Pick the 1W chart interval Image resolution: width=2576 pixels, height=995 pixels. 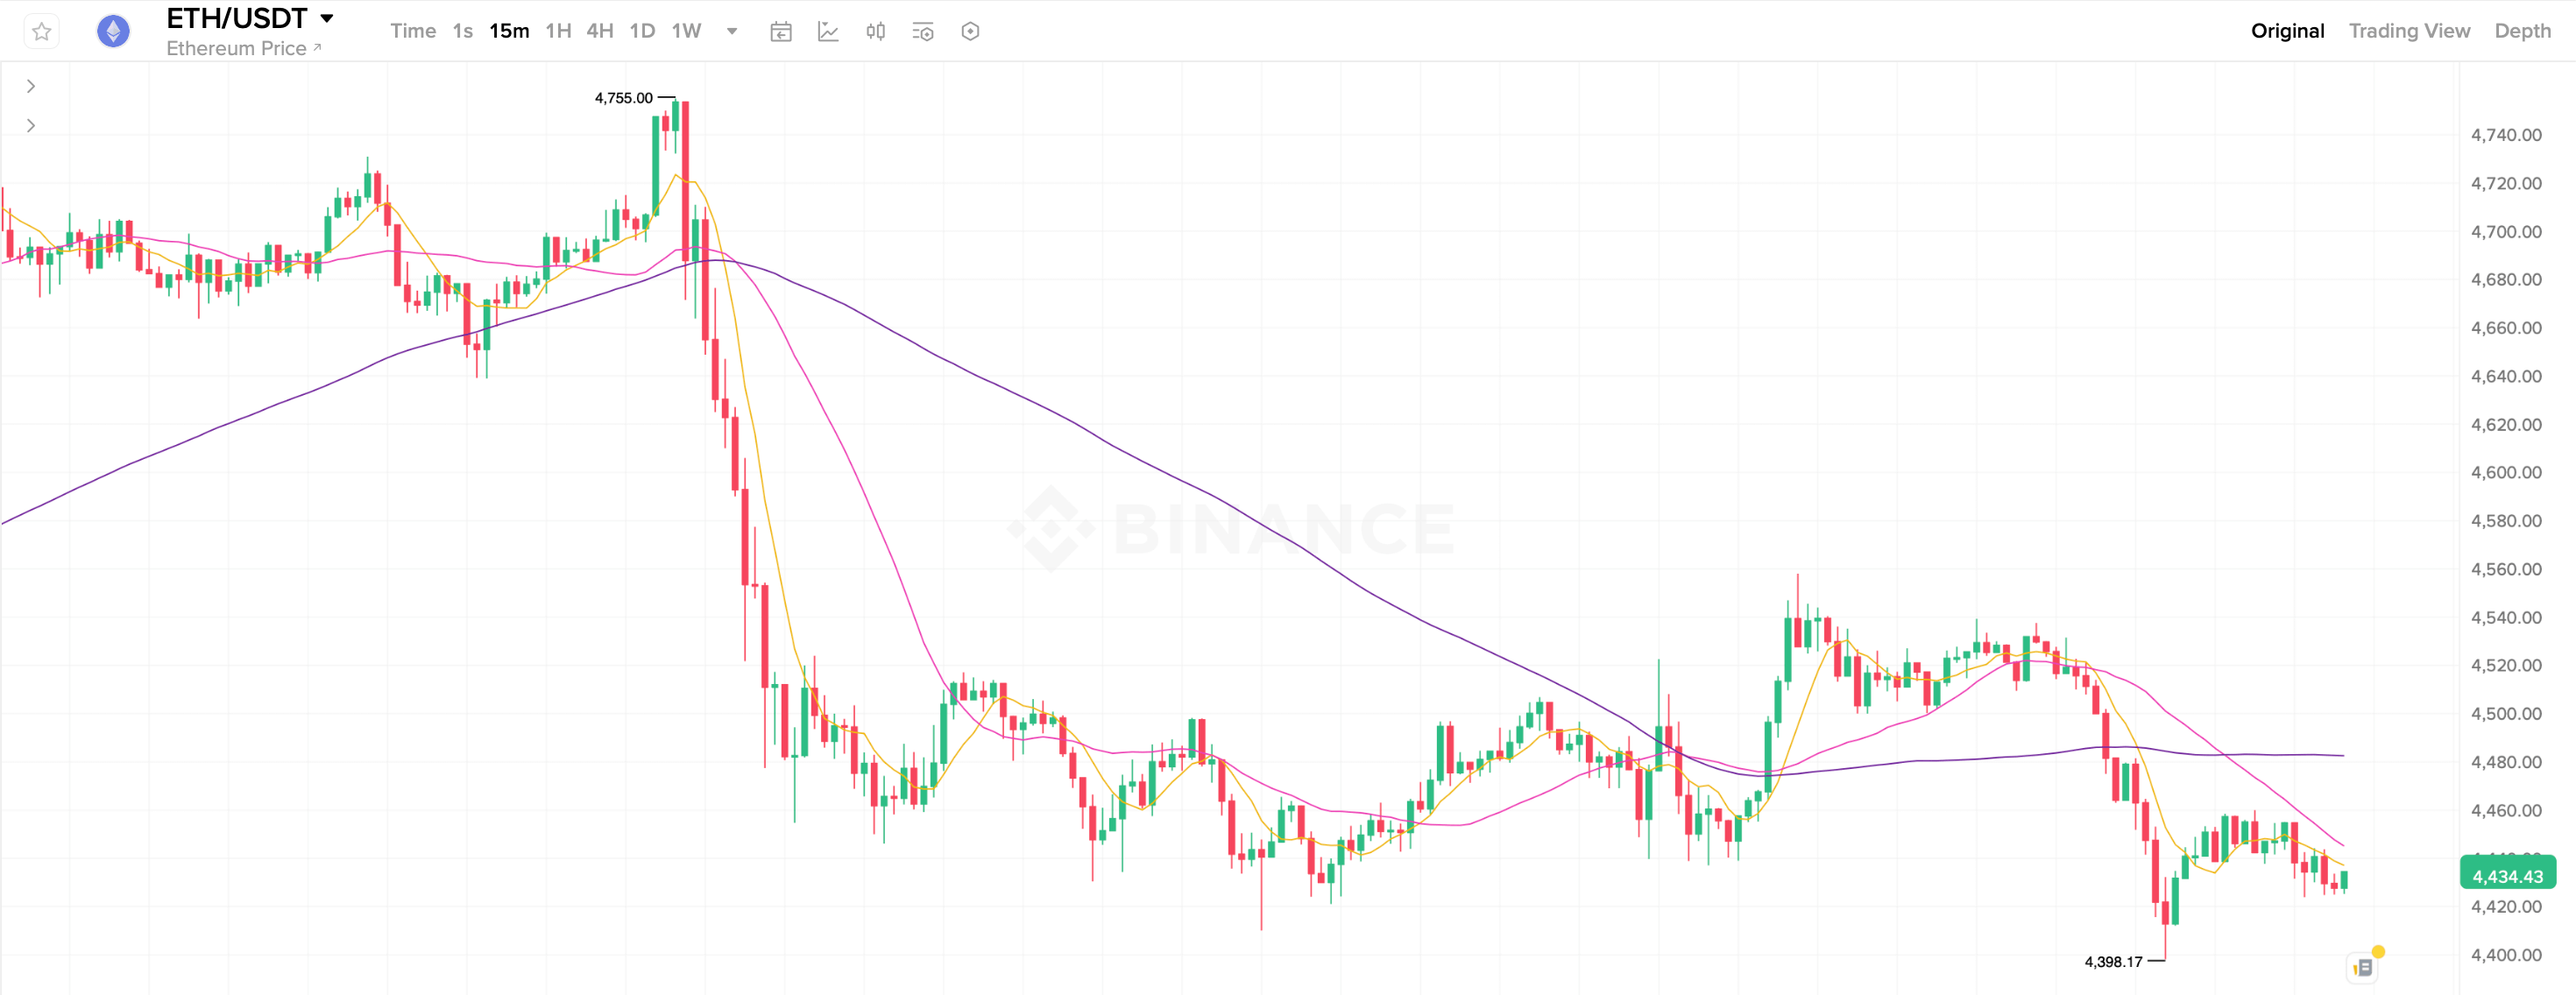point(686,31)
